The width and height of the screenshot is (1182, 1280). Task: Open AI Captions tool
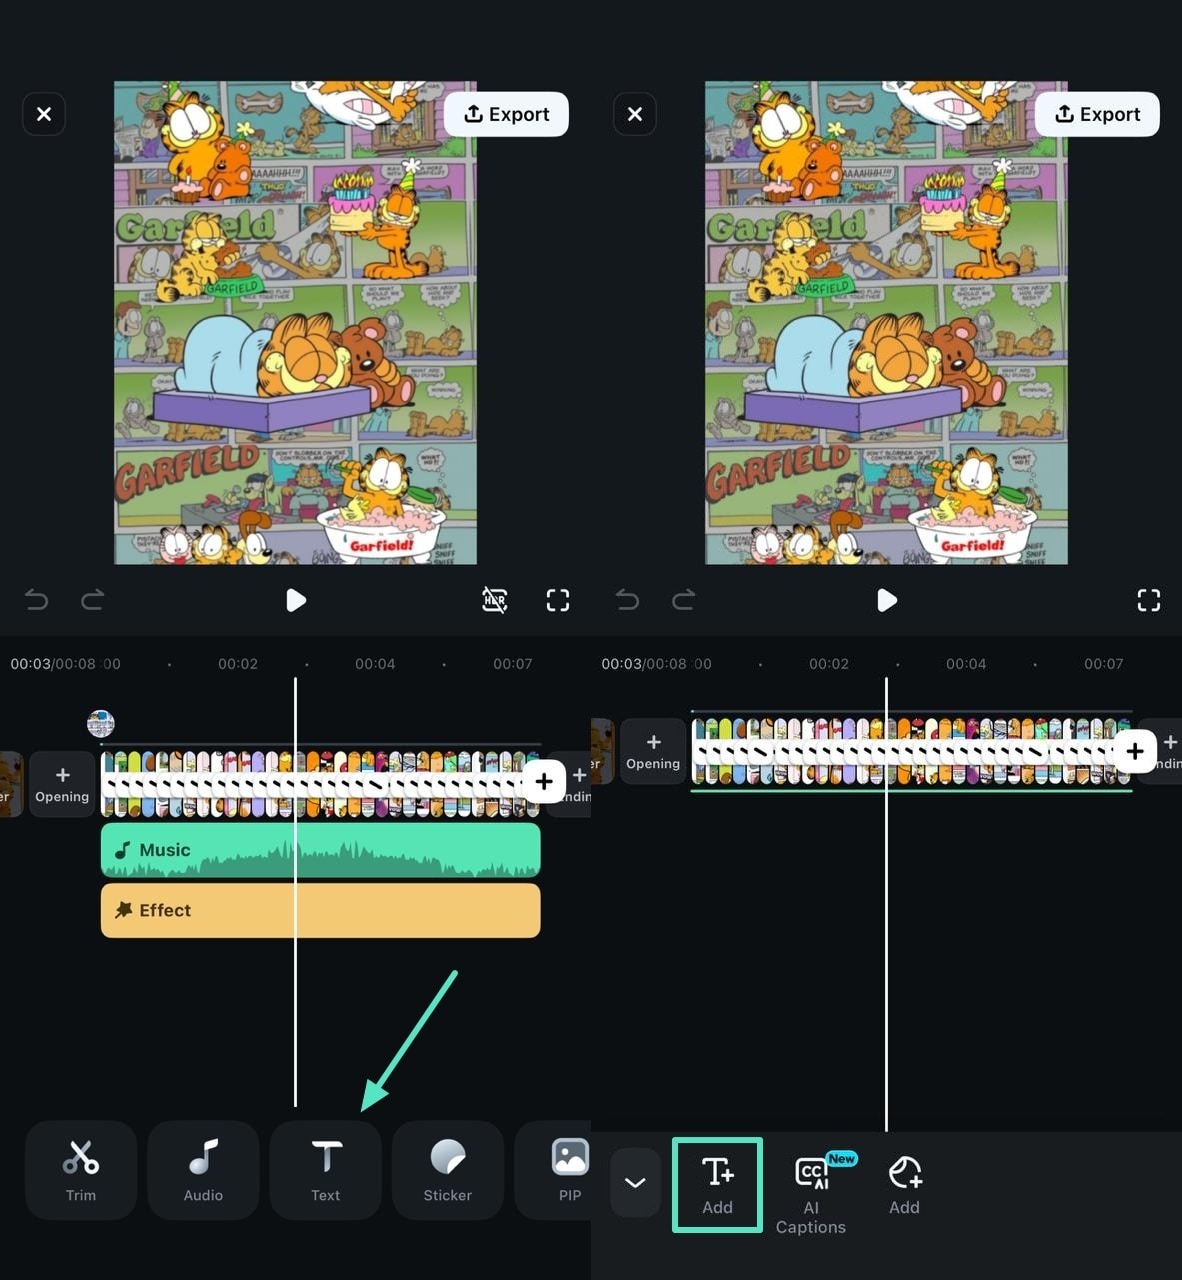click(811, 1195)
